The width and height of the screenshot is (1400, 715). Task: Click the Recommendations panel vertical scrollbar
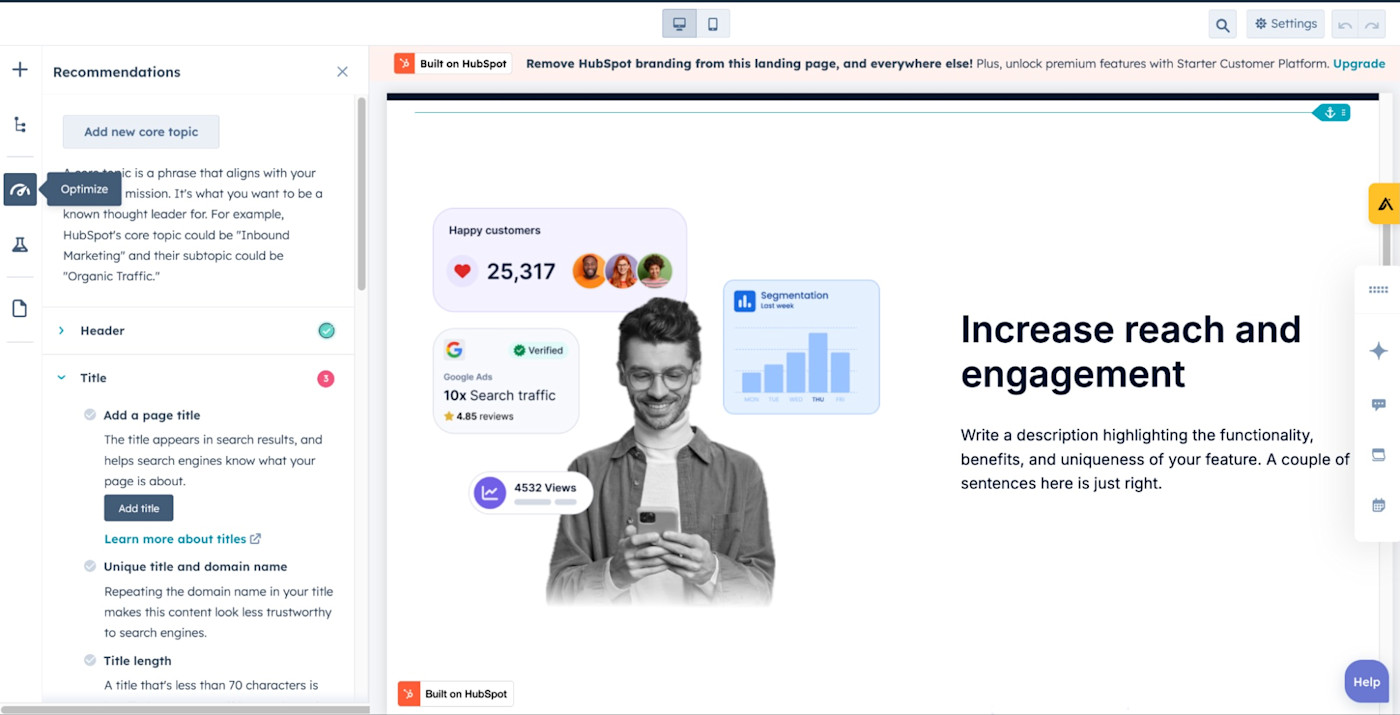(361, 193)
